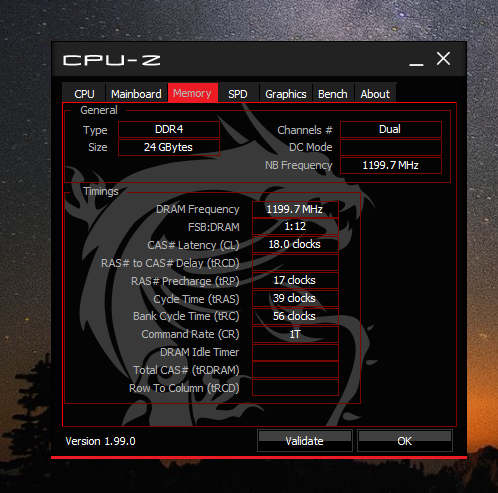Click the CPU-Z logo in title bar
The height and width of the screenshot is (493, 498).
(112, 60)
